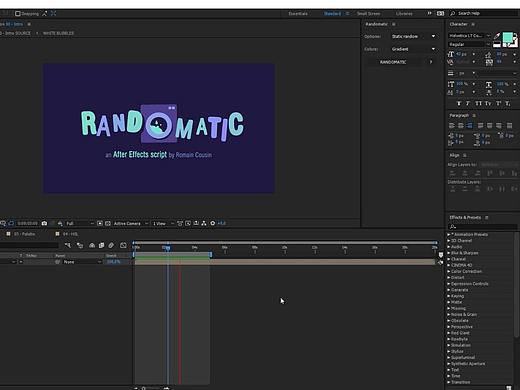Open the viewer resolution Full dropdown
The height and width of the screenshot is (390, 520).
80,223
